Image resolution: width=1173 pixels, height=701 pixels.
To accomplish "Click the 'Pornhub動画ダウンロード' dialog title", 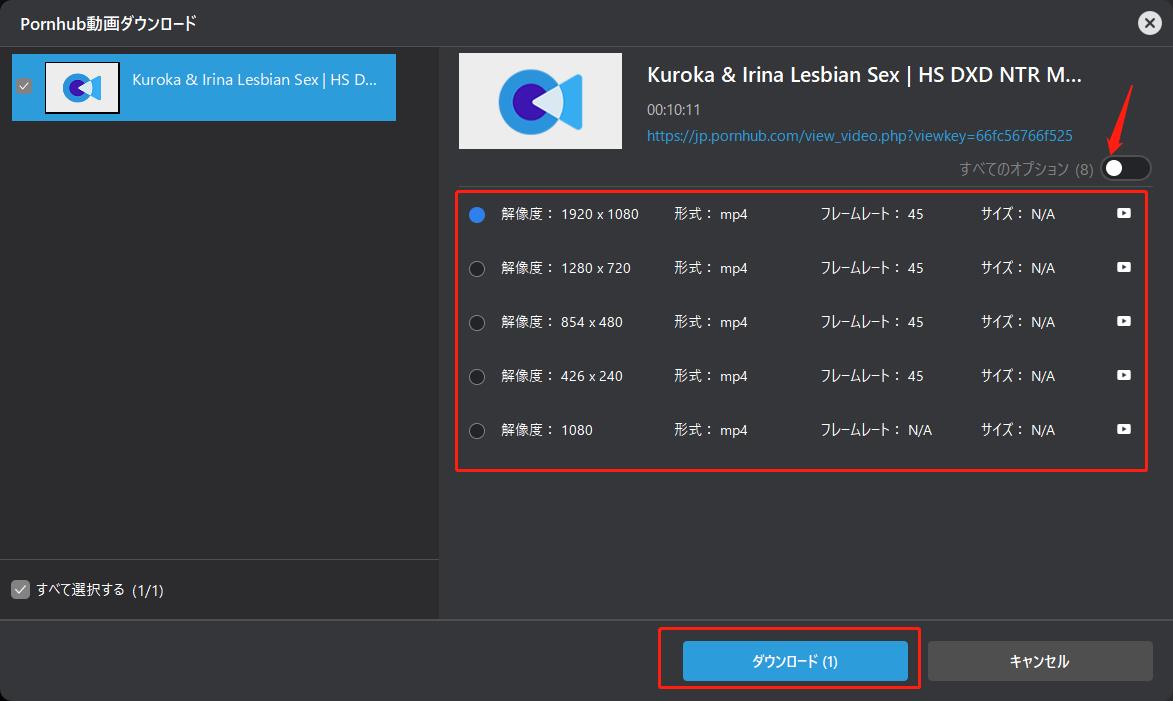I will coord(108,24).
